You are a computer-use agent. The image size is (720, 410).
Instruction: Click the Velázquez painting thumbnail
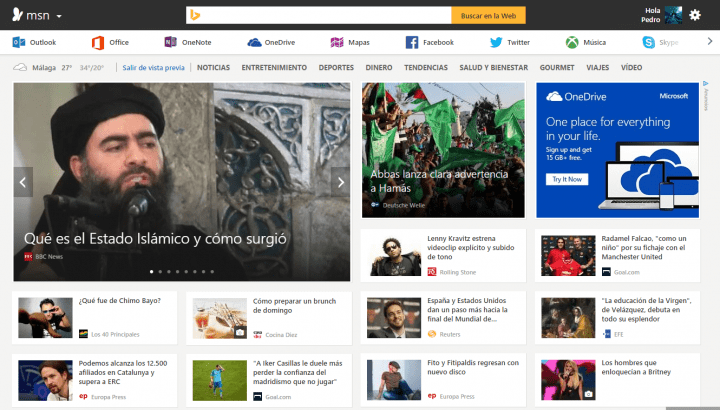click(x=568, y=318)
